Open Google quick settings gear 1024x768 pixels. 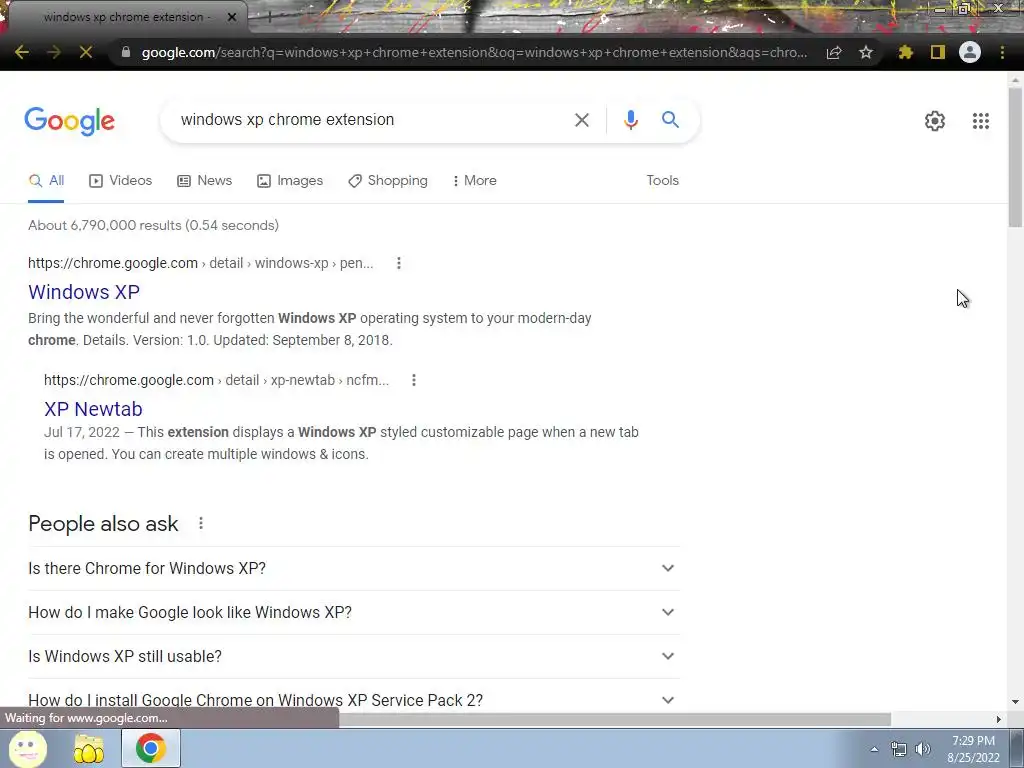[935, 121]
